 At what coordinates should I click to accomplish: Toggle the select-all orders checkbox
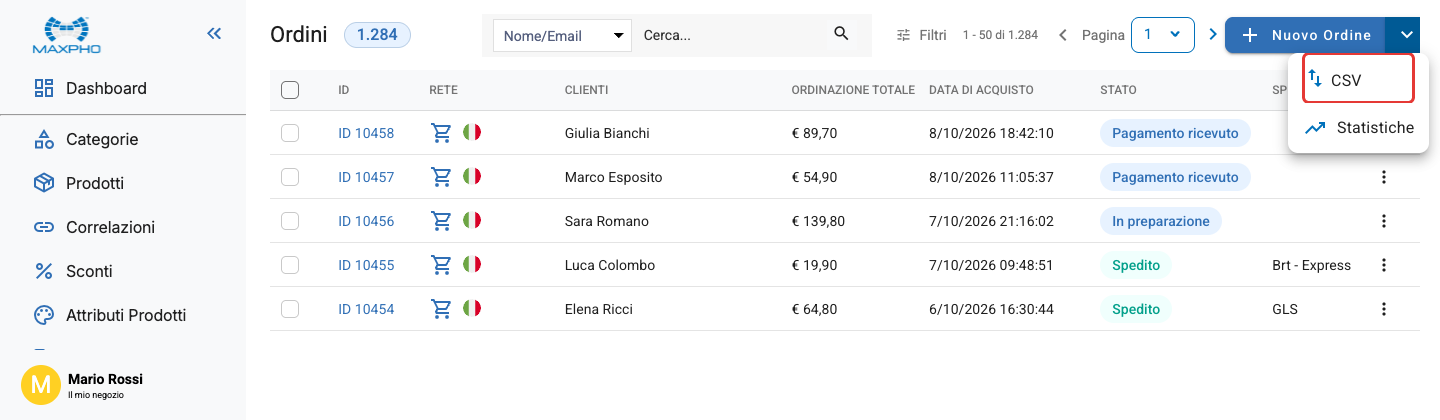pos(290,90)
